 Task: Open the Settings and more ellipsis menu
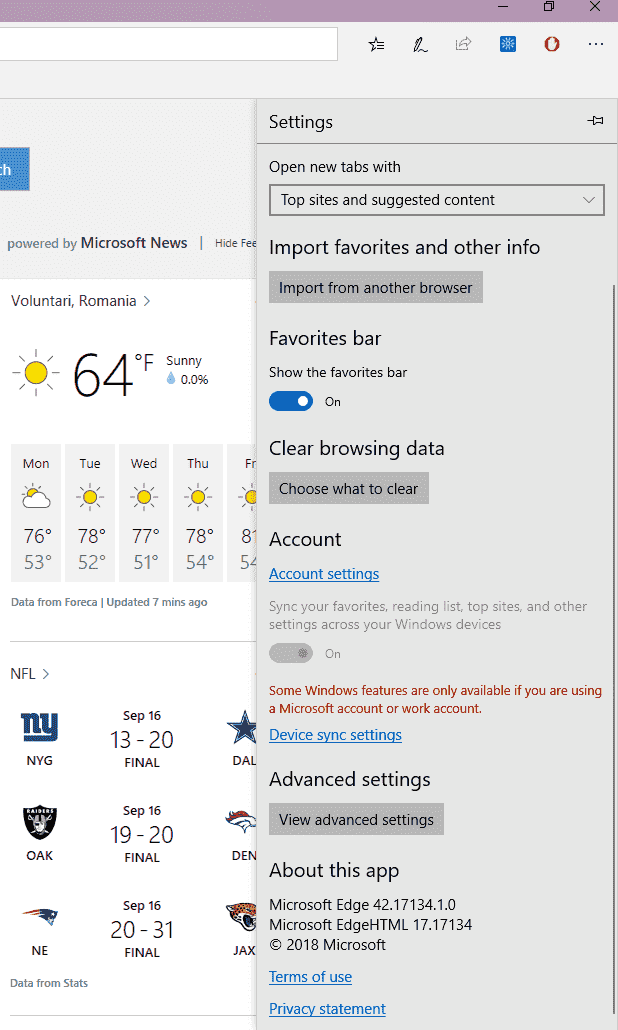[596, 44]
